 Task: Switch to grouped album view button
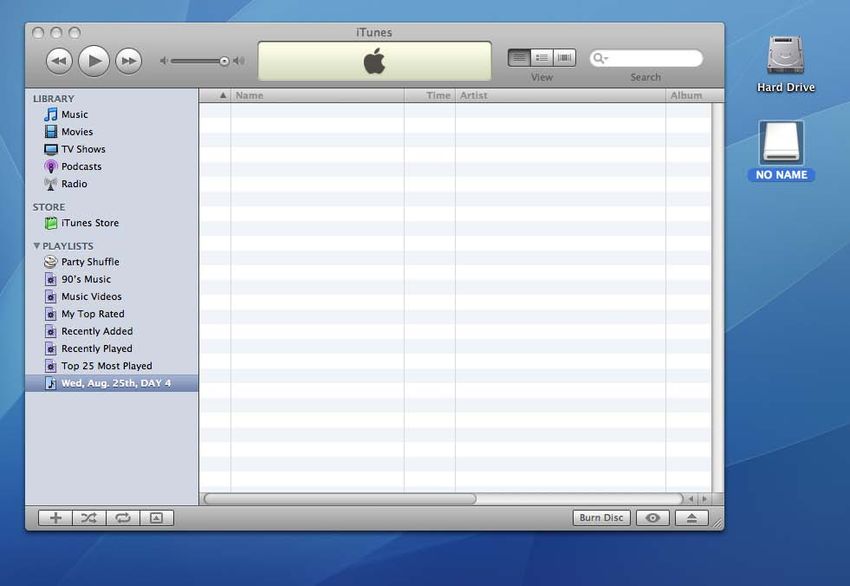pos(542,57)
